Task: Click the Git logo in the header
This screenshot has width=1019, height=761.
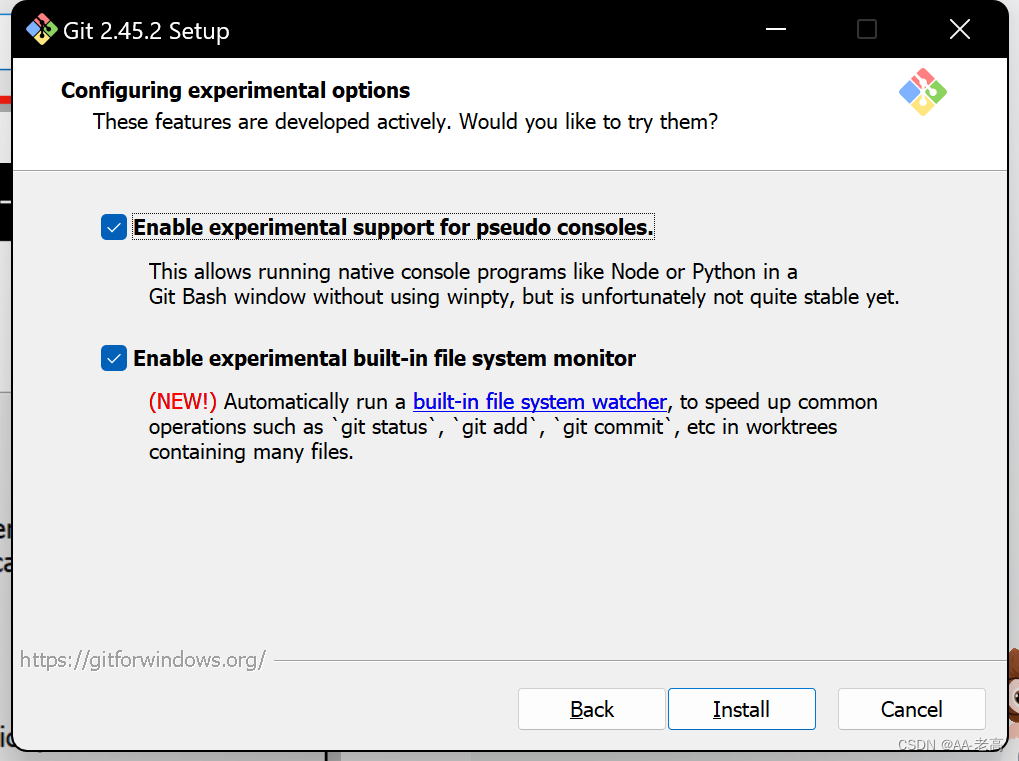Action: [923, 92]
